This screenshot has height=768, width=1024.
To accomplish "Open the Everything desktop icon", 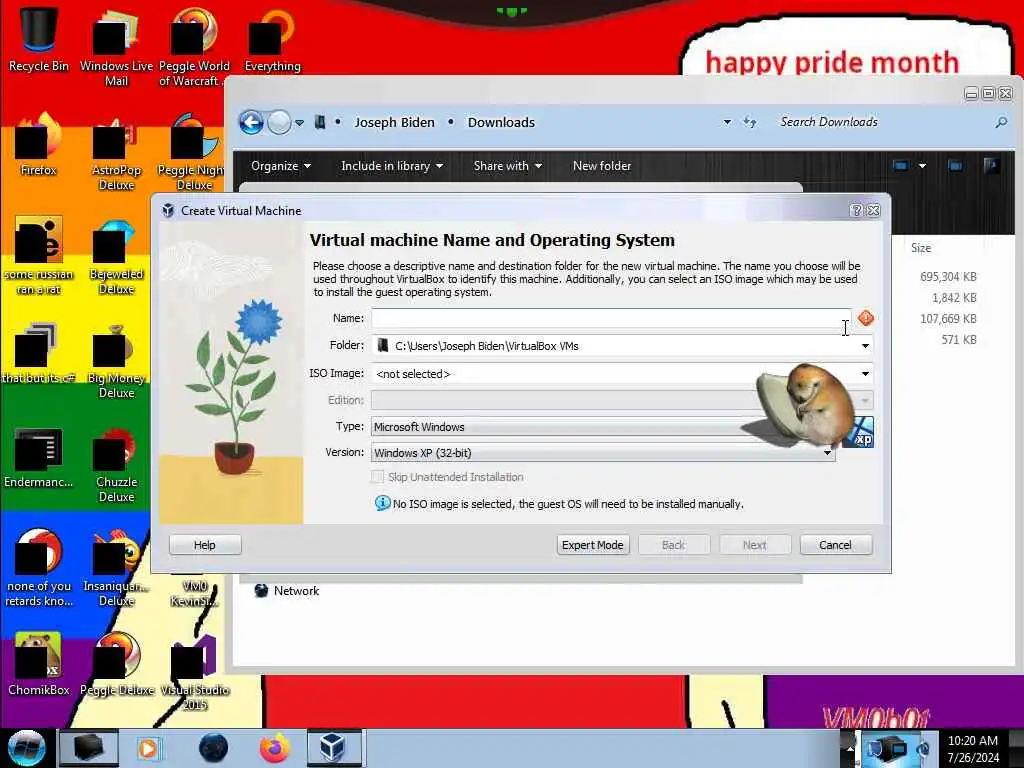I will [x=272, y=39].
